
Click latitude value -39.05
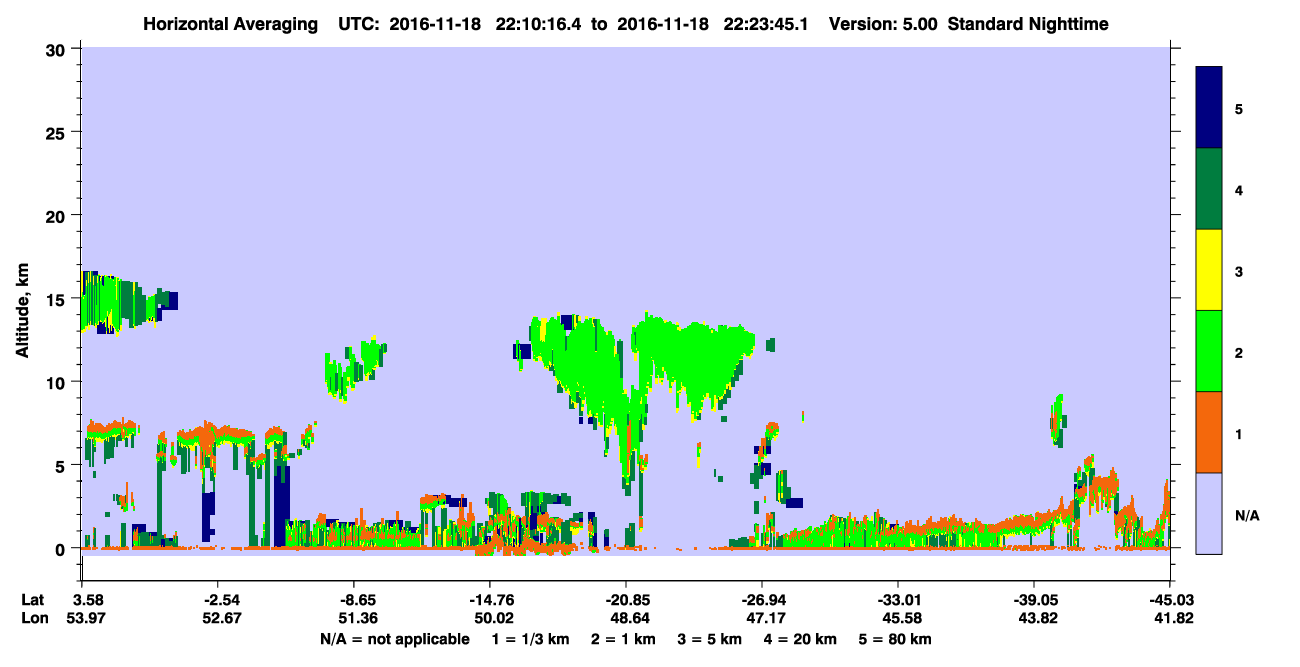1034,599
